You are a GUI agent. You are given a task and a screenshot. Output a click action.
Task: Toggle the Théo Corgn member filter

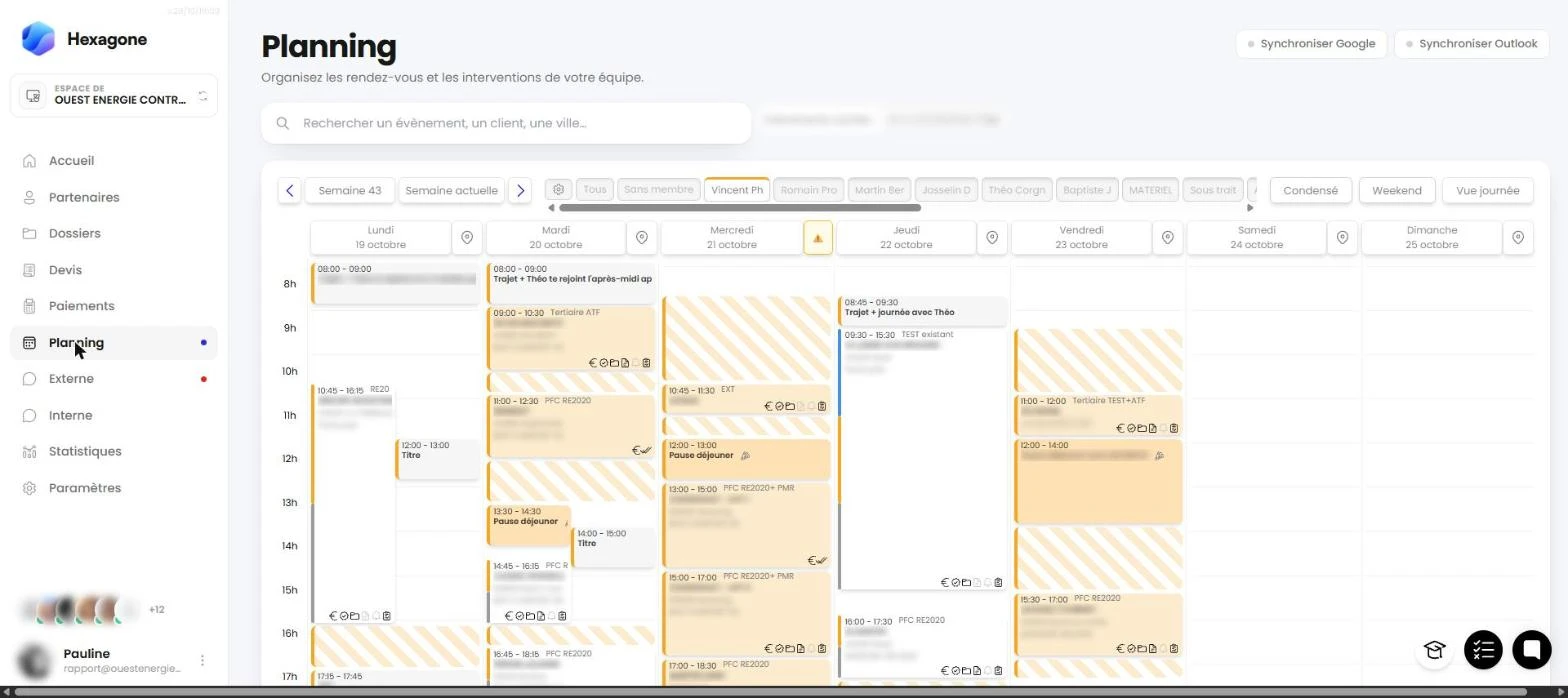(1016, 190)
